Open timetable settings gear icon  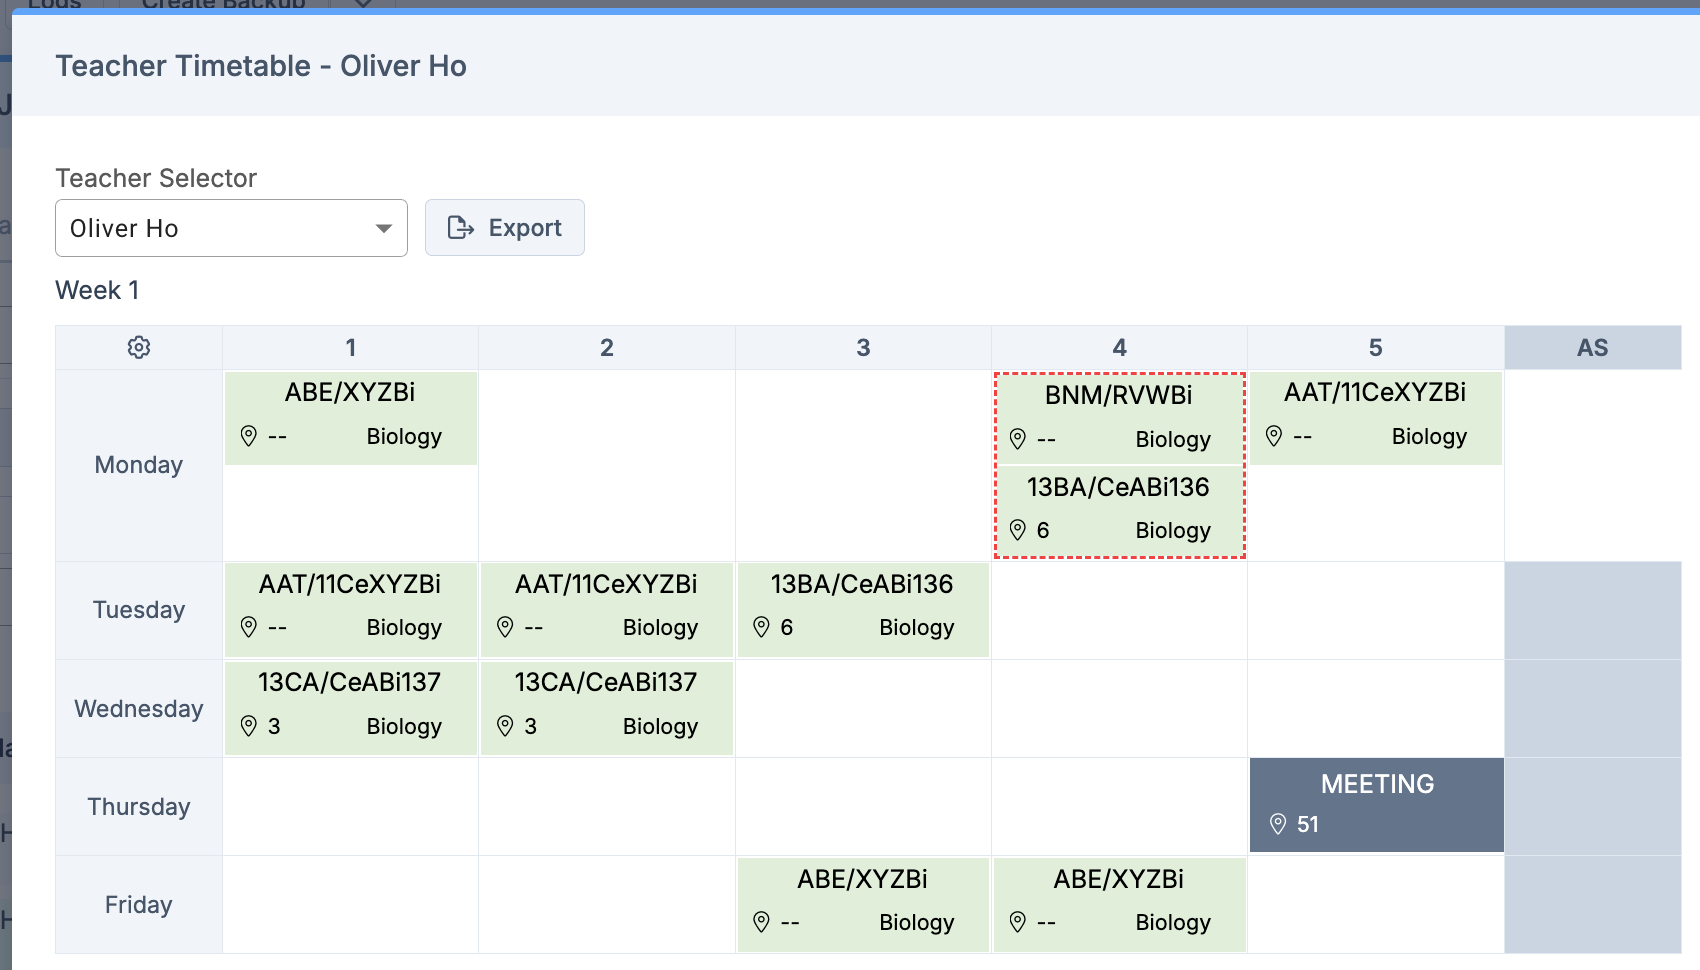click(139, 347)
